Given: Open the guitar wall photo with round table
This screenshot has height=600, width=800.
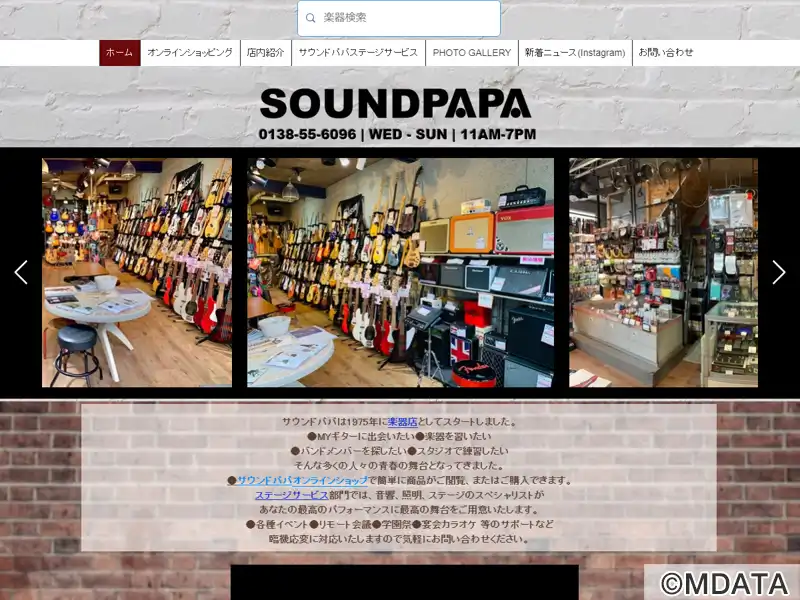Looking at the screenshot, I should click(137, 272).
